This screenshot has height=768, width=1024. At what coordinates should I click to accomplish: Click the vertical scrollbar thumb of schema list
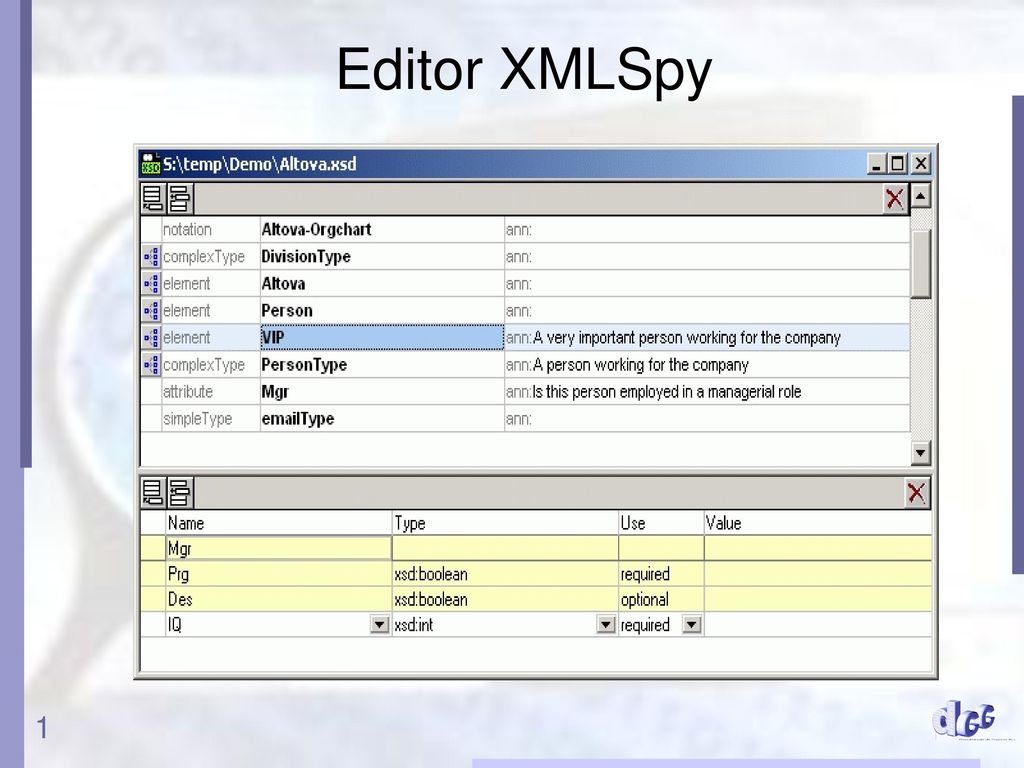920,264
